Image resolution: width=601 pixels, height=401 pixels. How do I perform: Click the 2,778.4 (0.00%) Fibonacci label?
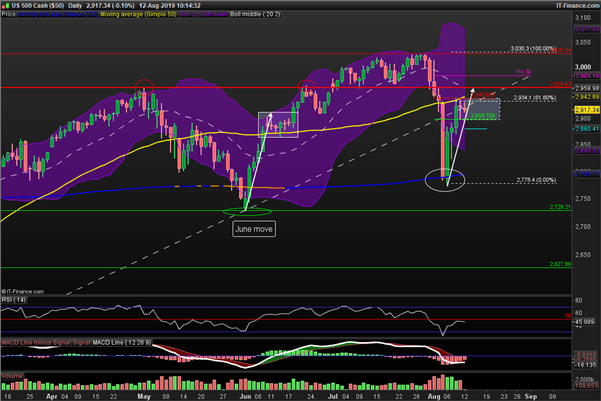point(536,180)
